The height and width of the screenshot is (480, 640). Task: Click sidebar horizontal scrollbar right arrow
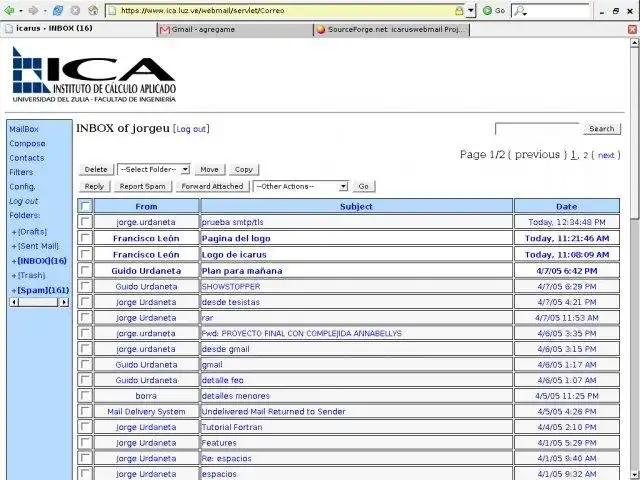pyautogui.click(x=64, y=302)
